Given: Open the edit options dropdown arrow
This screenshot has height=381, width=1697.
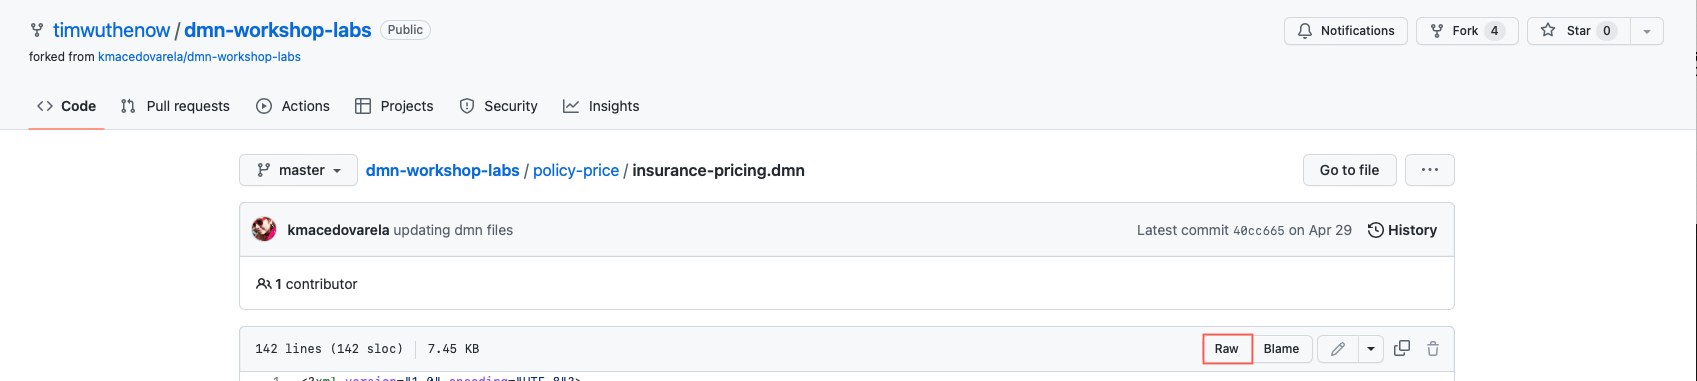Looking at the screenshot, I should point(1371,349).
